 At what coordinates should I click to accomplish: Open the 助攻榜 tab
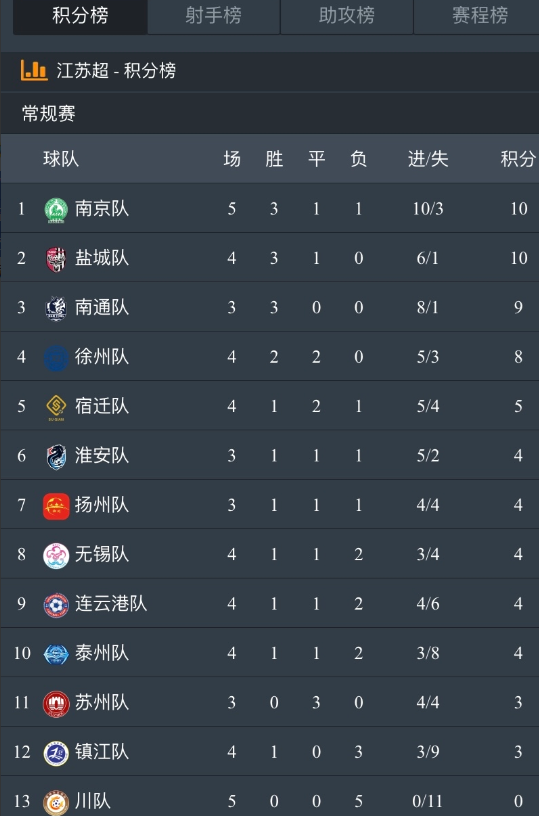pos(346,16)
